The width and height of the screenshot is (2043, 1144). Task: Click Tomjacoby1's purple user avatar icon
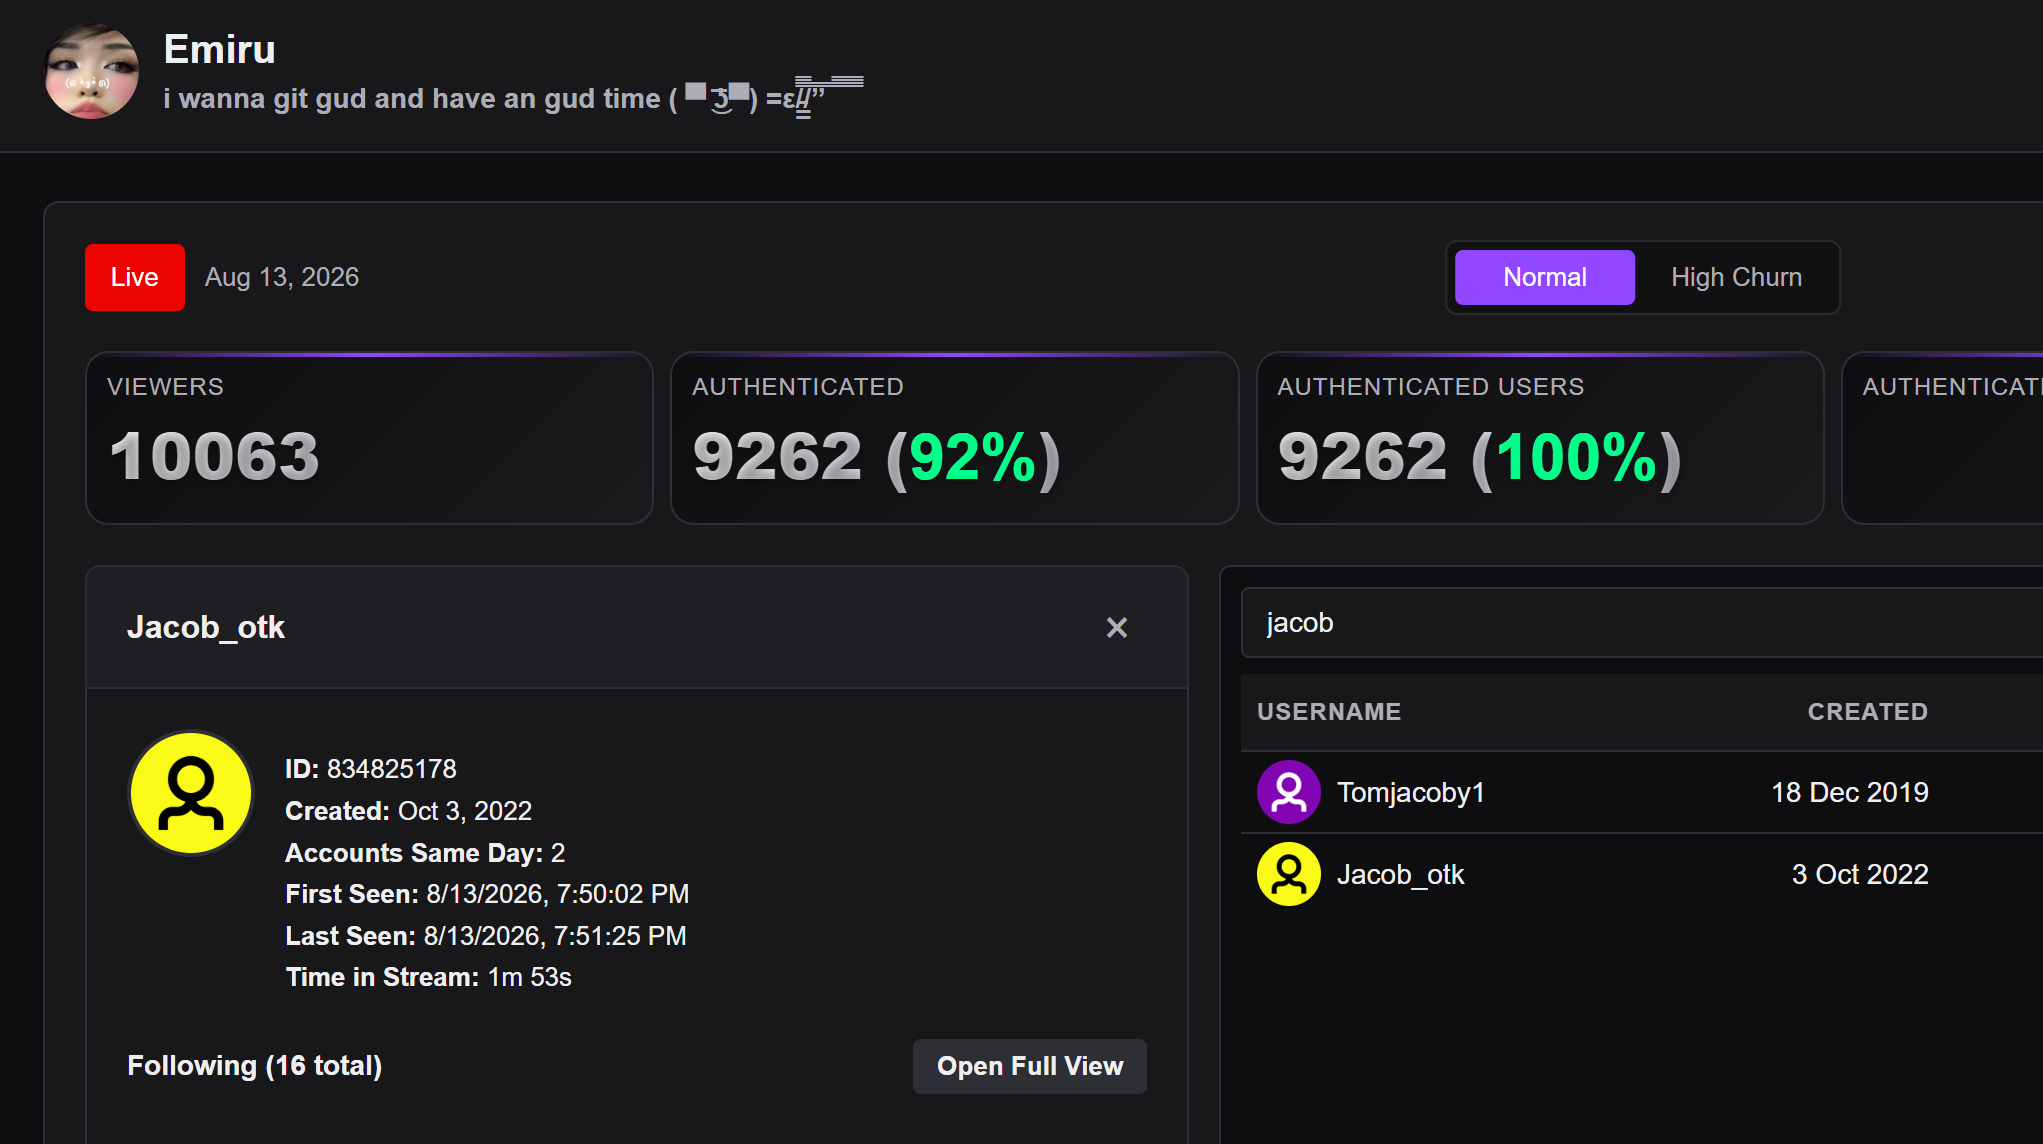coord(1289,792)
